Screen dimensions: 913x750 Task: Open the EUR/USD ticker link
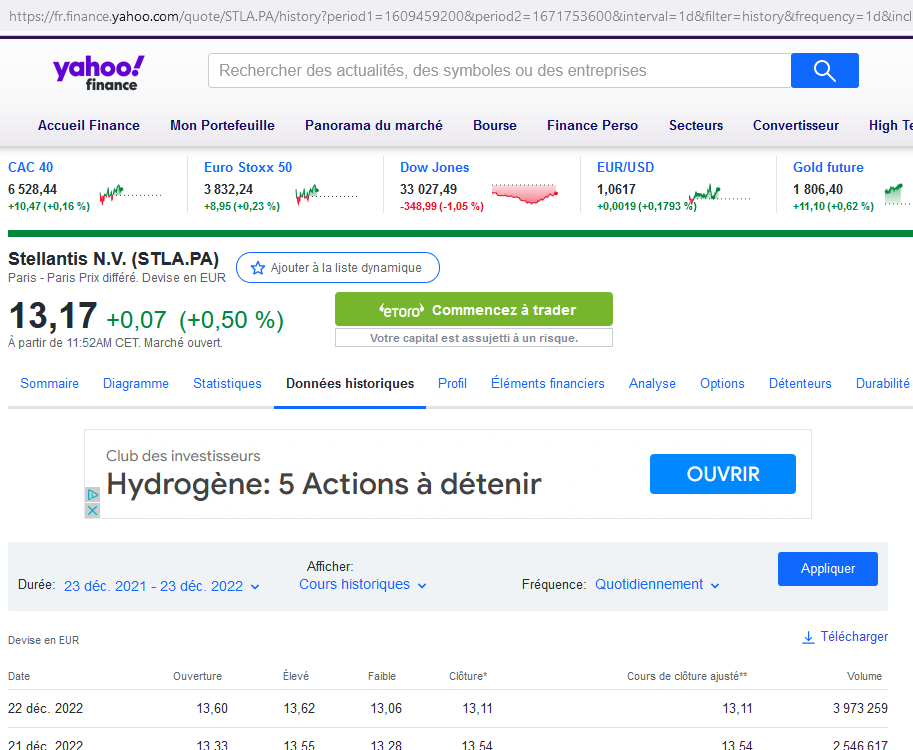pos(625,168)
